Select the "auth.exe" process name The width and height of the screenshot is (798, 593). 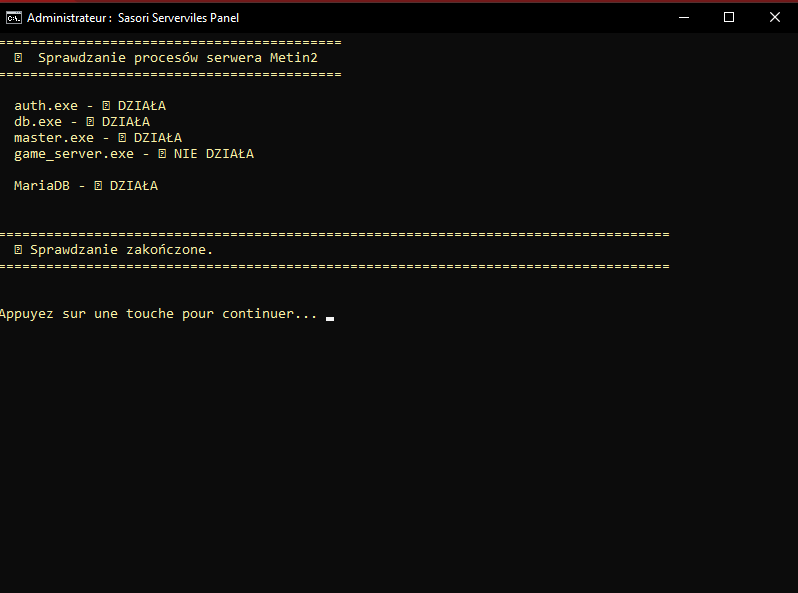click(45, 106)
